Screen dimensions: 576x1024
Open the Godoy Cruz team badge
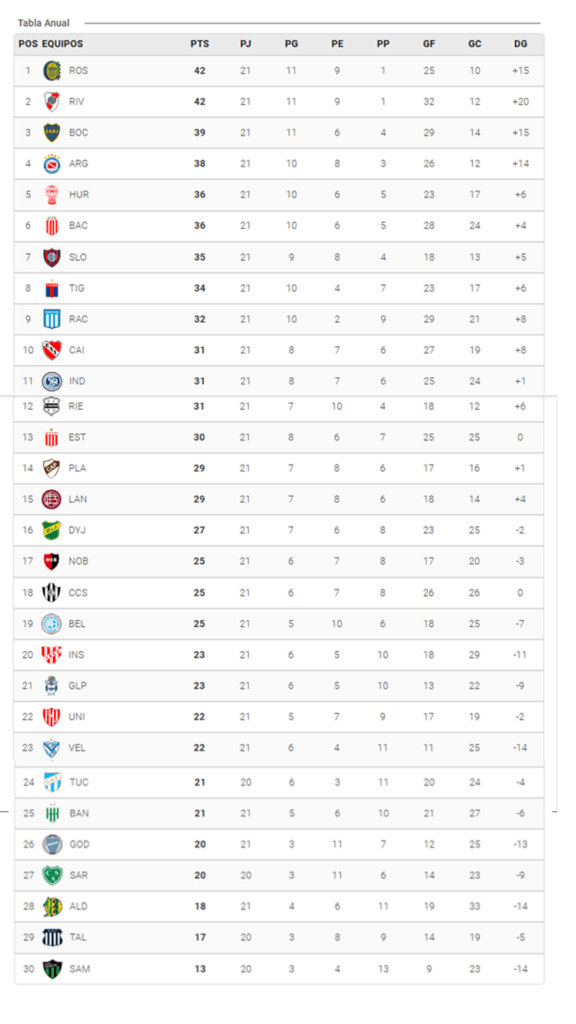point(52,844)
